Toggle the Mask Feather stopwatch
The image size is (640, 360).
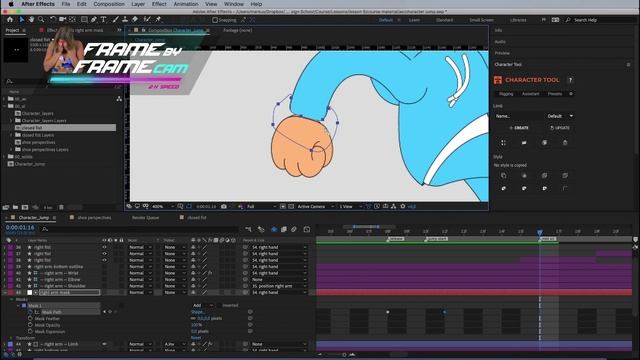[31, 319]
